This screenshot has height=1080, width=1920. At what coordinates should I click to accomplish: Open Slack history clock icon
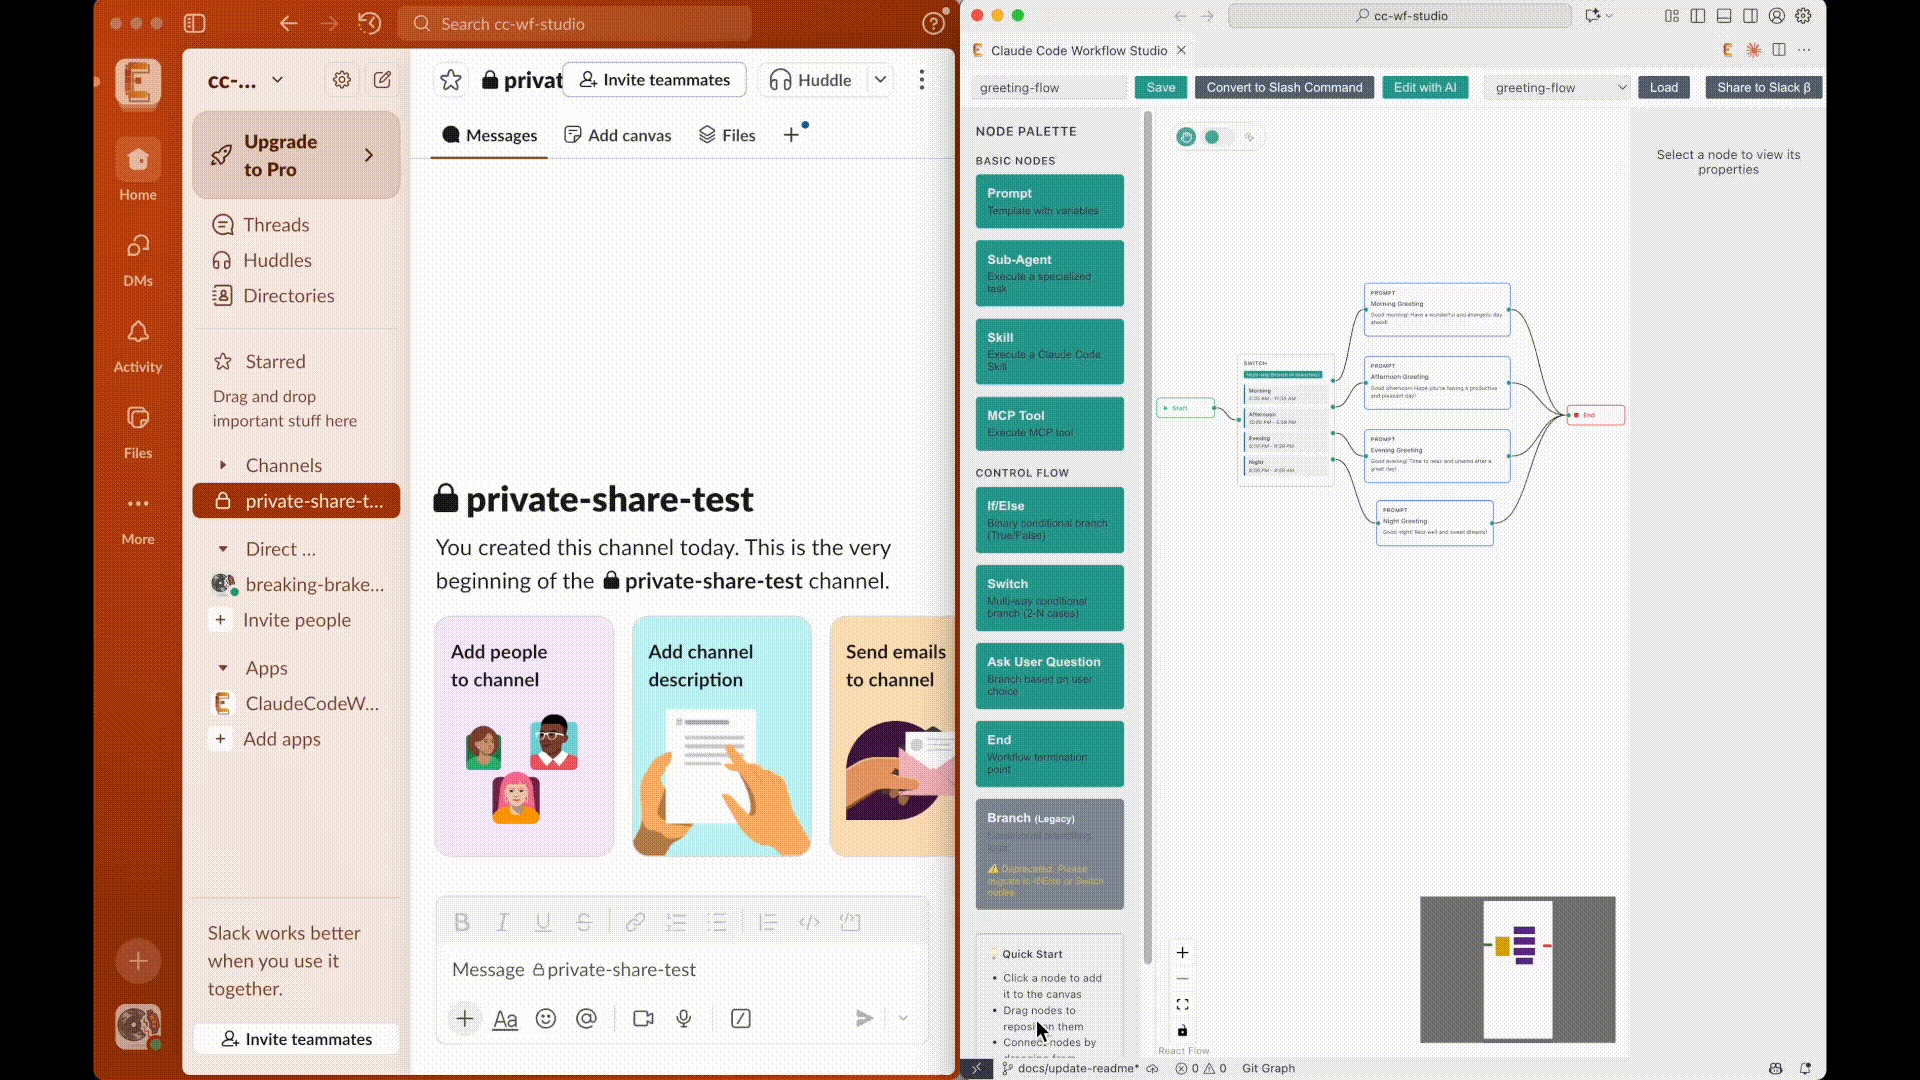click(369, 23)
